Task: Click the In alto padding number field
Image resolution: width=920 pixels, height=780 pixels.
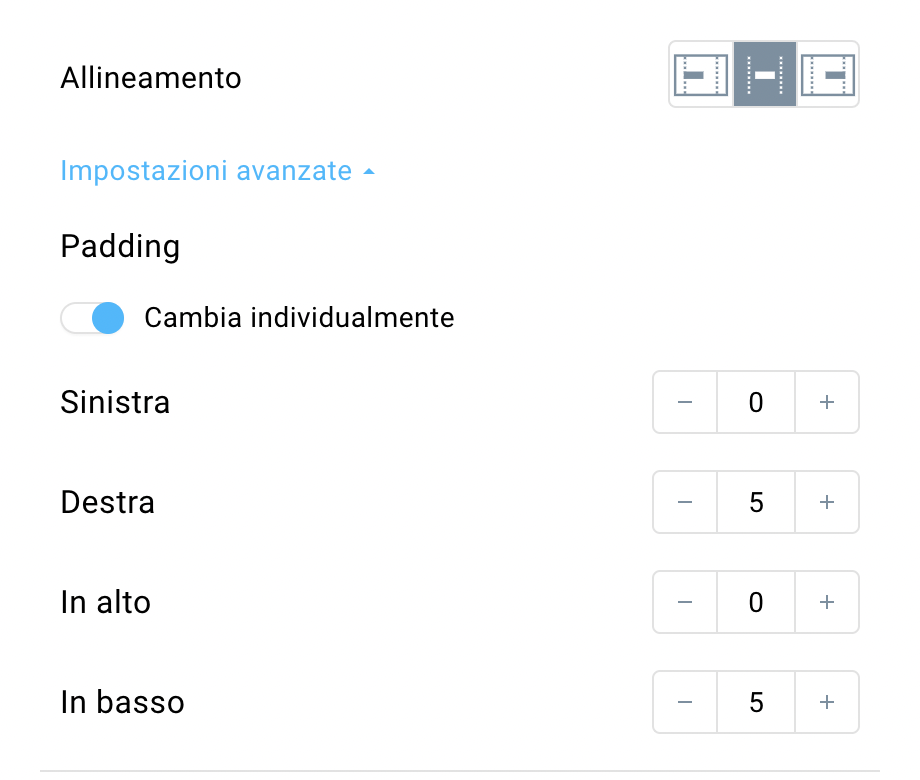Action: pos(756,602)
